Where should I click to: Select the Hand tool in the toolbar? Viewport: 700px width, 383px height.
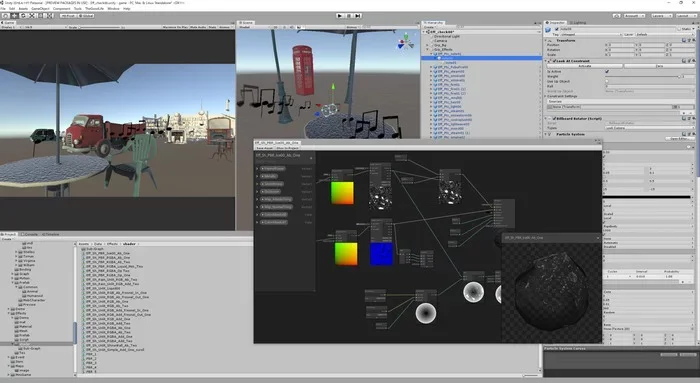[x=5, y=16]
